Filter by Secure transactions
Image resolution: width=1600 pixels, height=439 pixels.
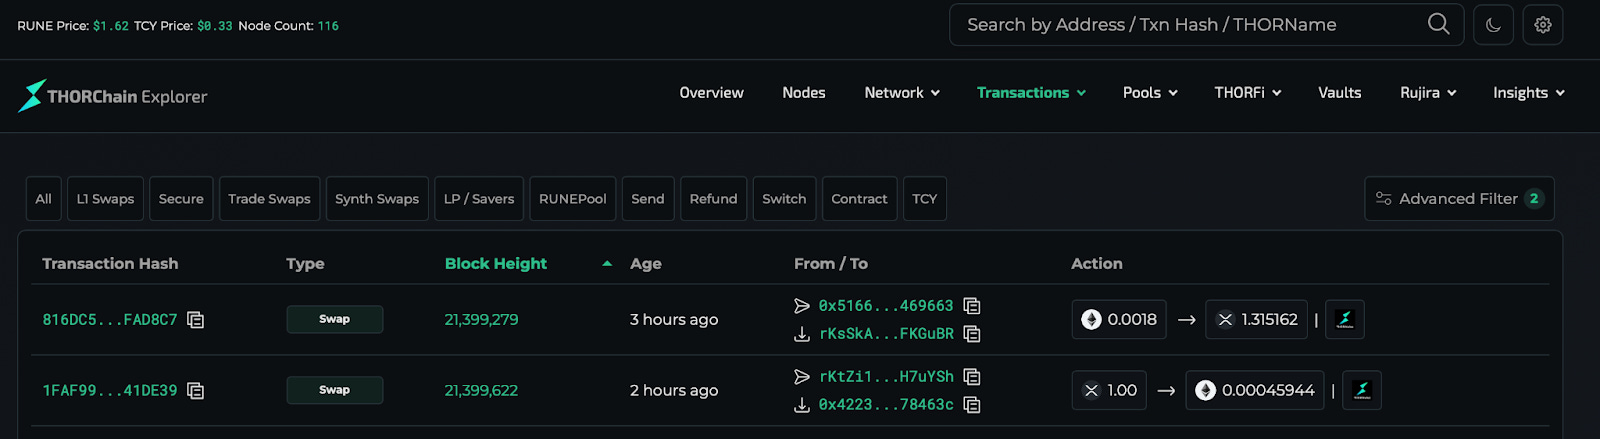181,199
